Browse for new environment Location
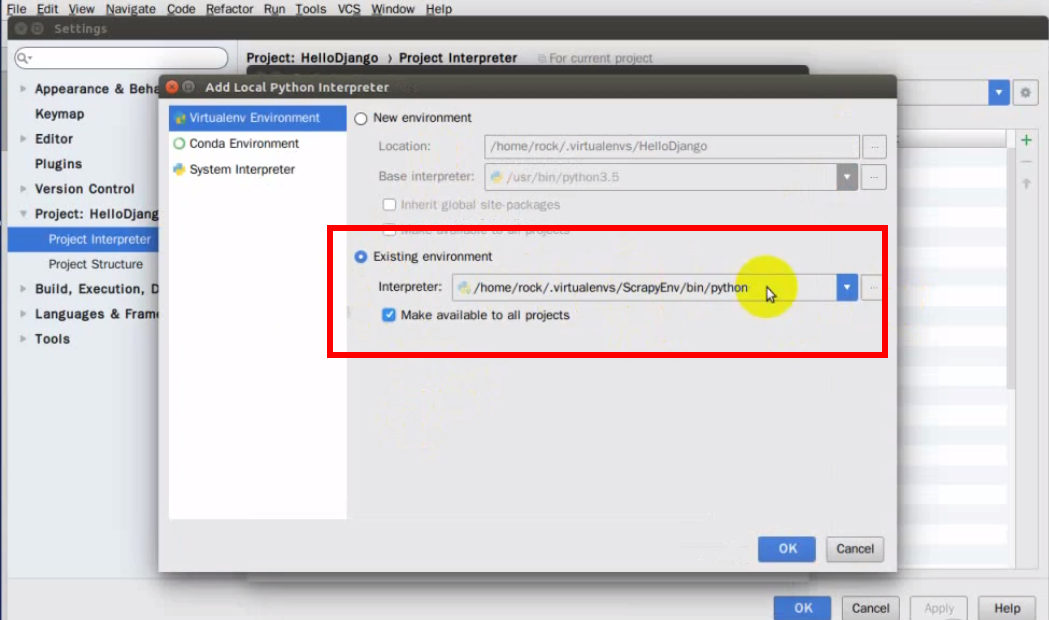 [x=874, y=146]
